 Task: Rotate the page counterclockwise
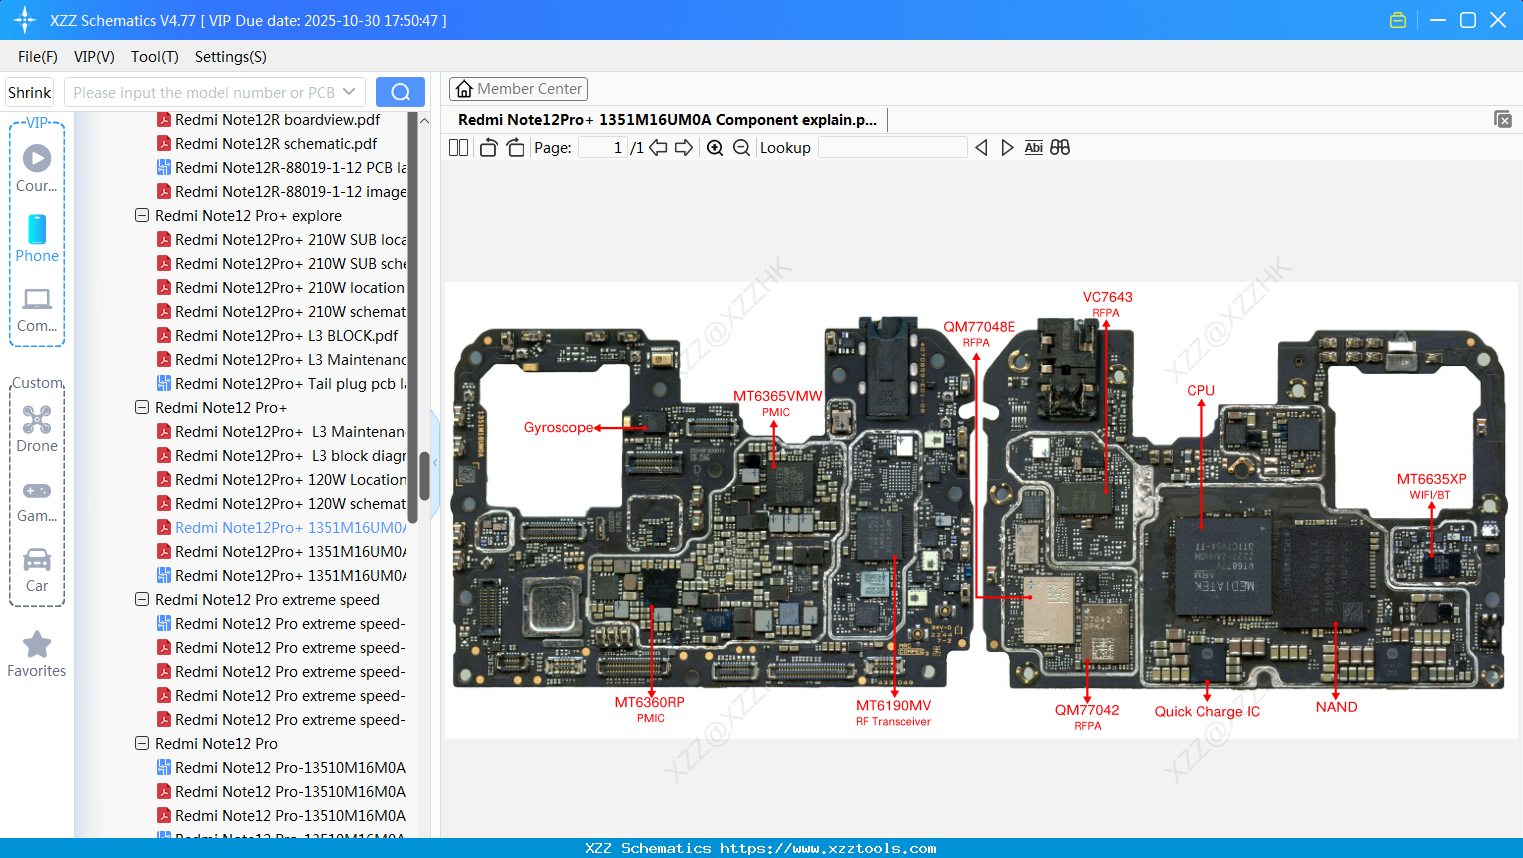[488, 148]
